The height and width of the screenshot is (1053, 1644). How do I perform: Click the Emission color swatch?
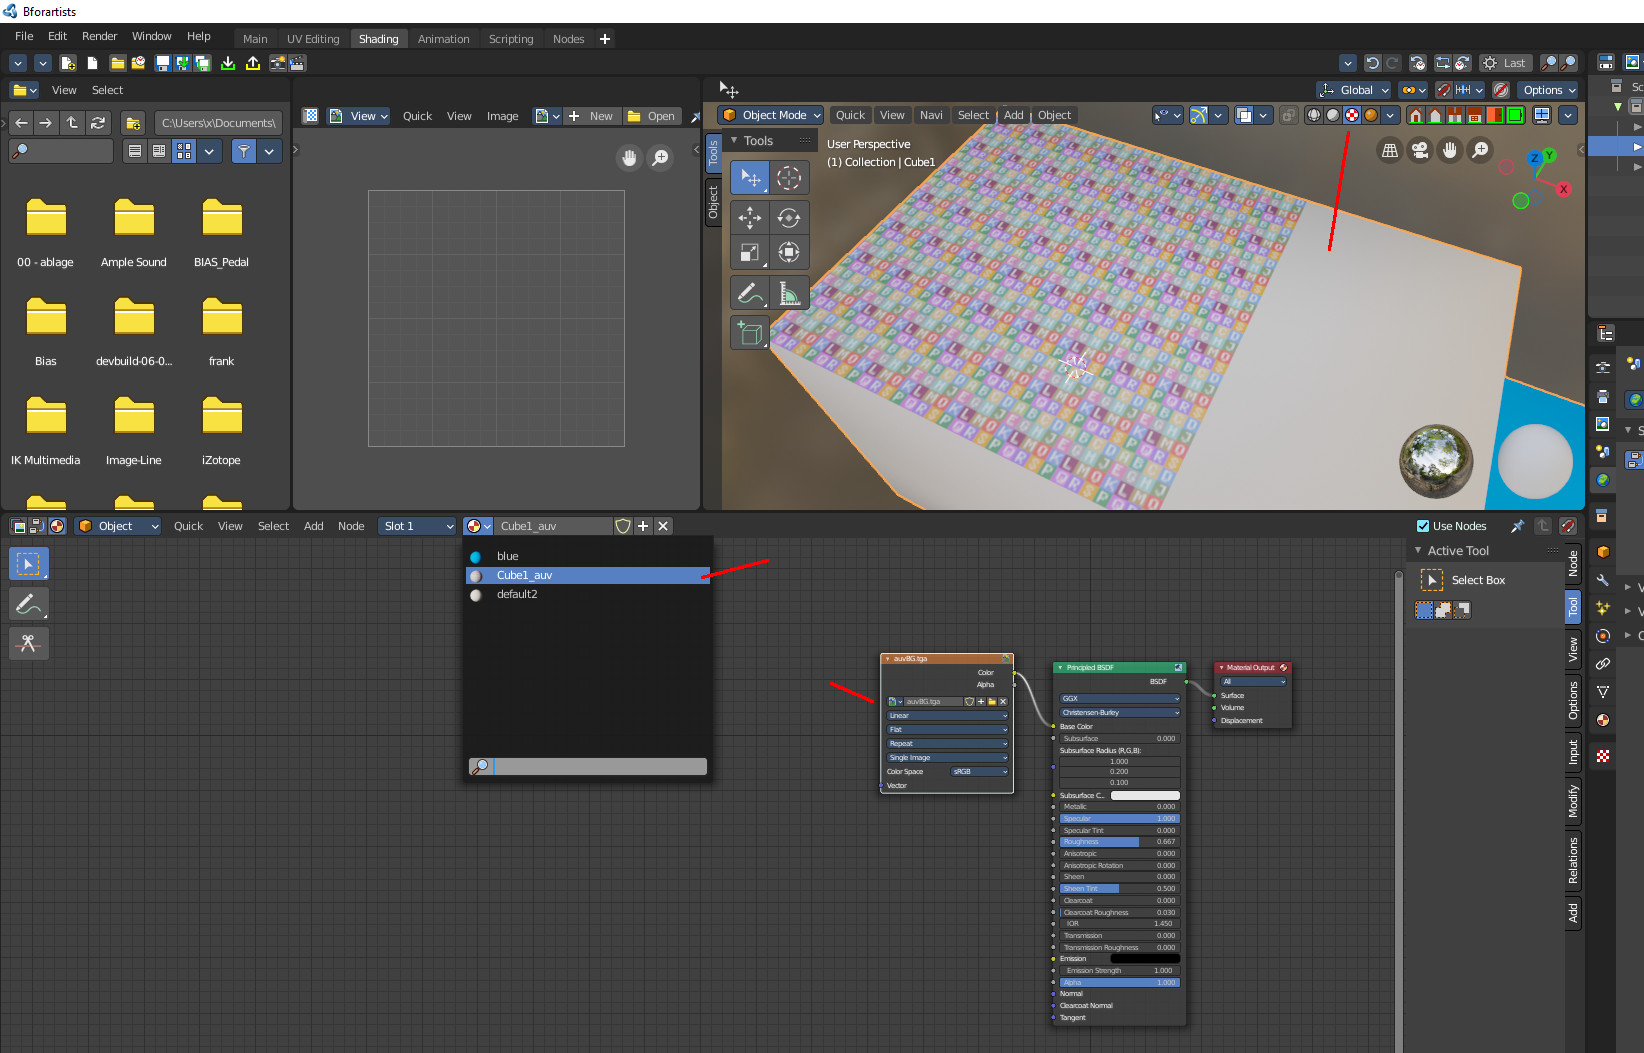point(1145,959)
